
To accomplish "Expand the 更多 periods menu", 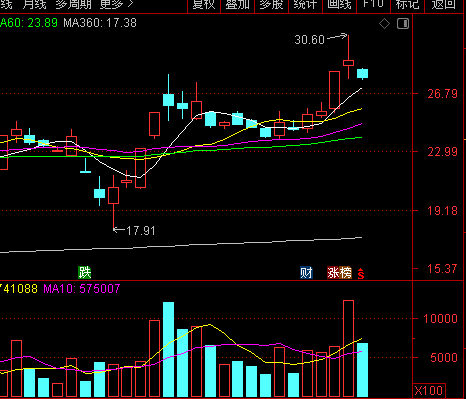I will coord(117,4).
